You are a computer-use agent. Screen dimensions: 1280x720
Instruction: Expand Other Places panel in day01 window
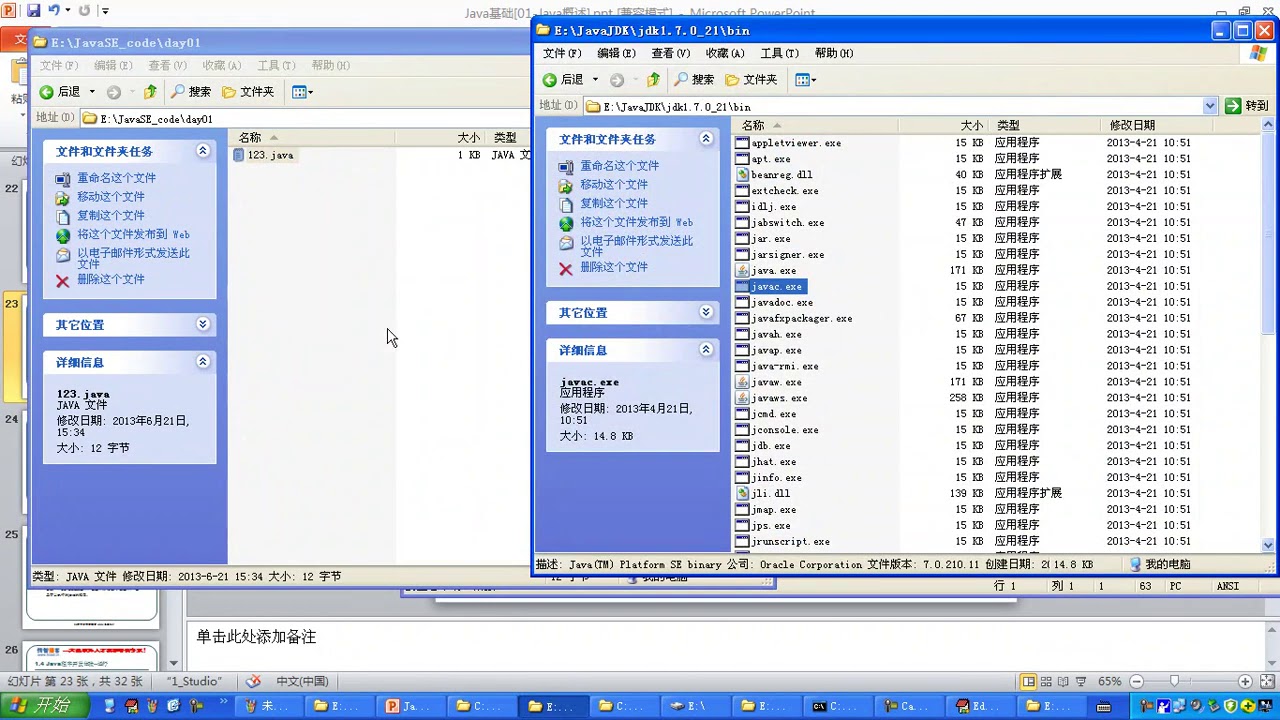tap(203, 324)
